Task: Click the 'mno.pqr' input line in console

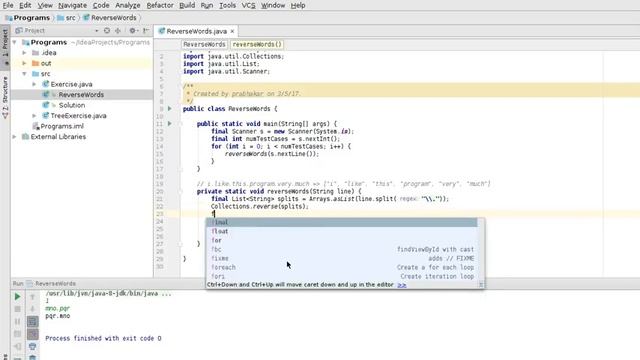Action: click(58, 309)
